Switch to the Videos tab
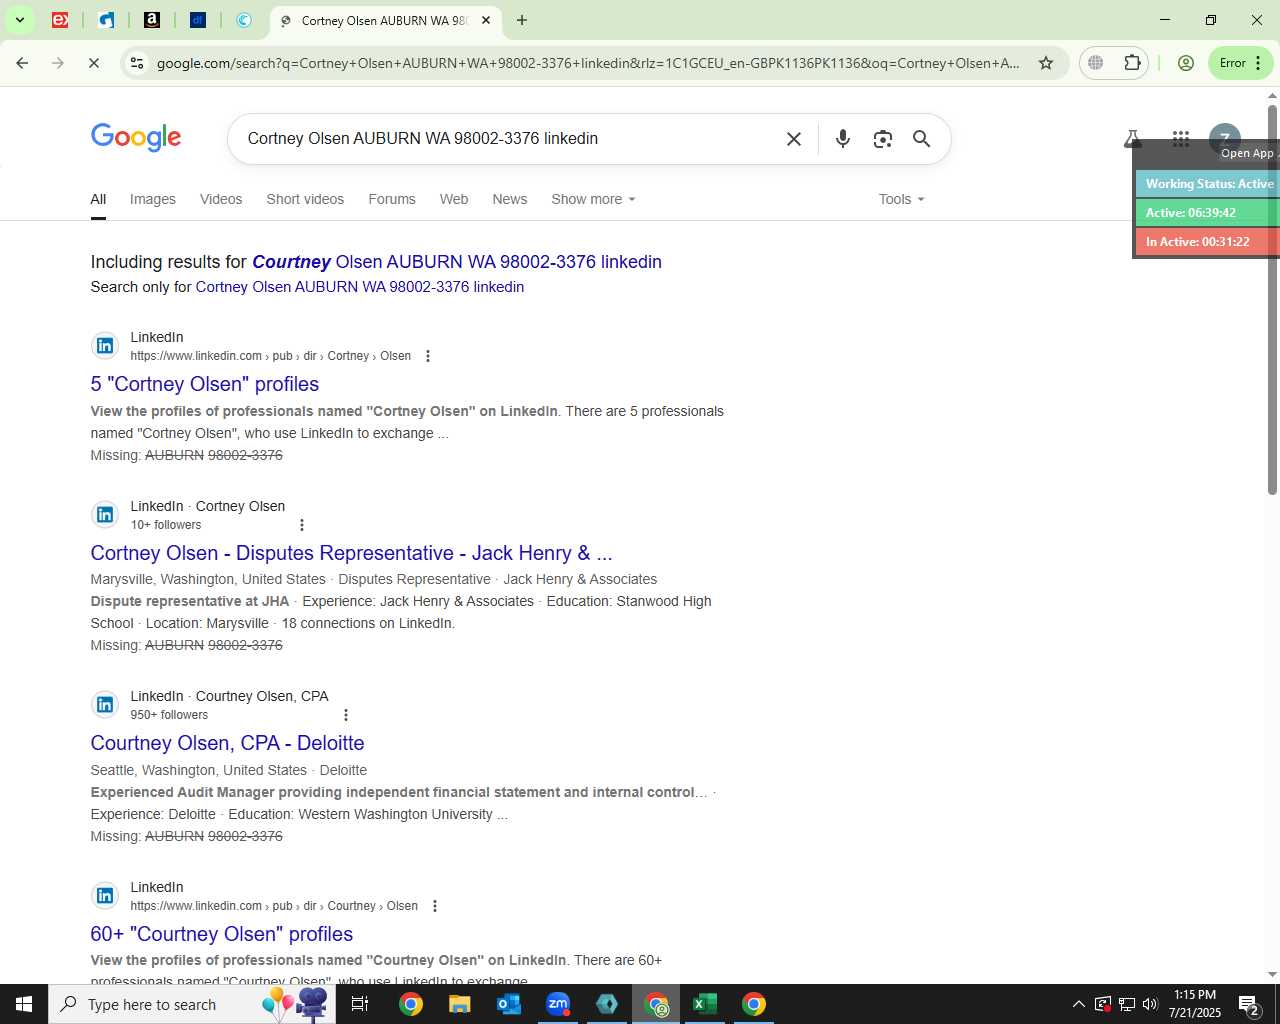Viewport: 1280px width, 1024px height. pyautogui.click(x=221, y=199)
